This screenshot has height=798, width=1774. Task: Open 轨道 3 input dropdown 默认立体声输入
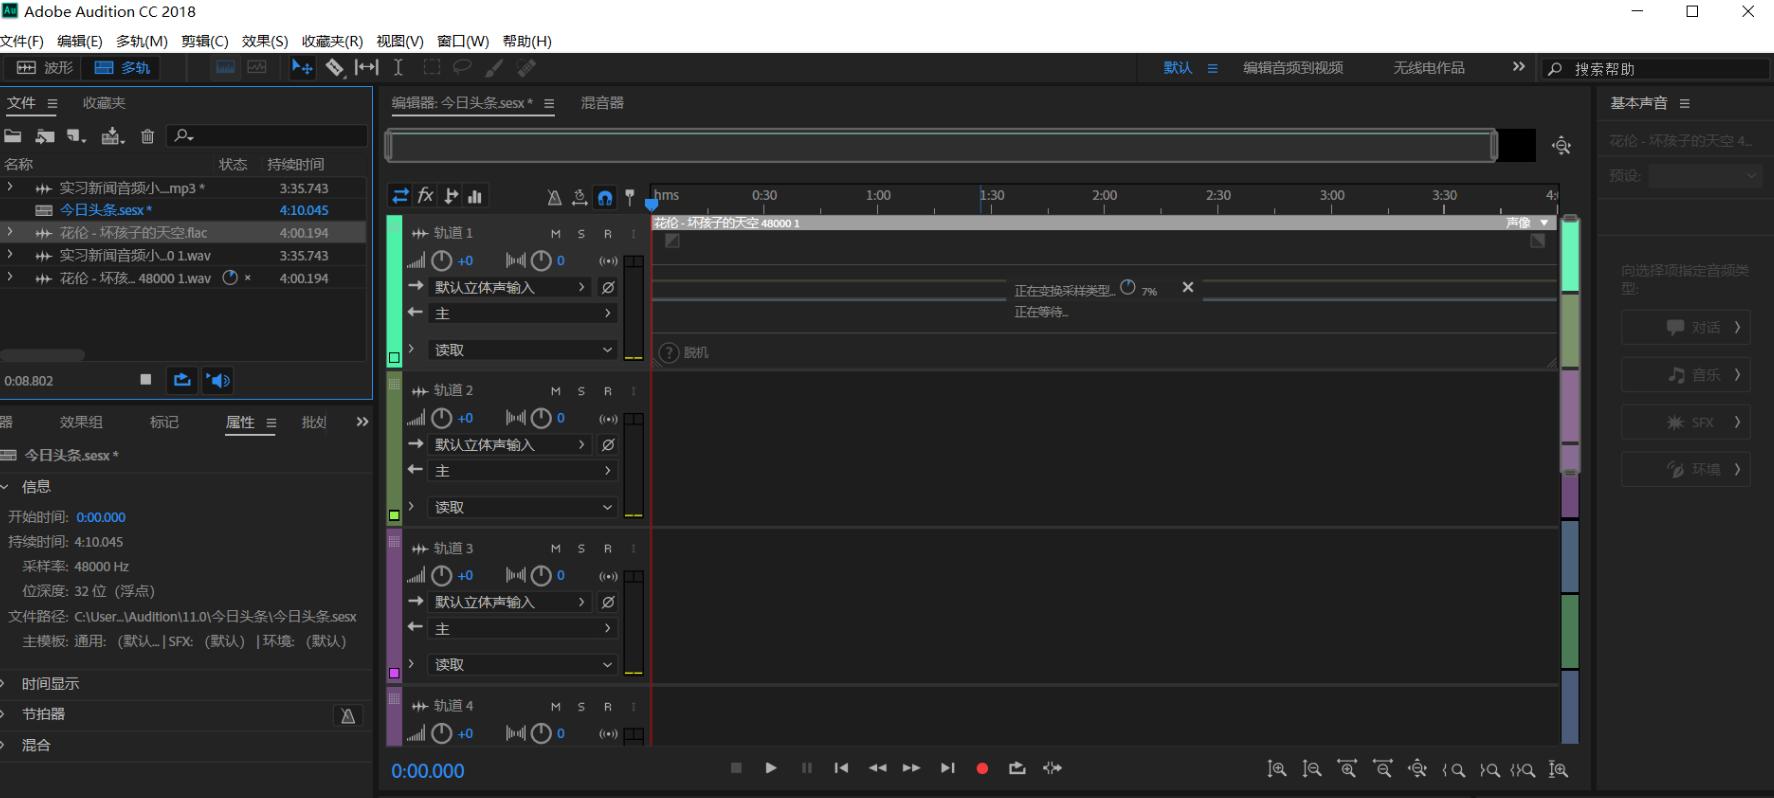[x=510, y=602]
